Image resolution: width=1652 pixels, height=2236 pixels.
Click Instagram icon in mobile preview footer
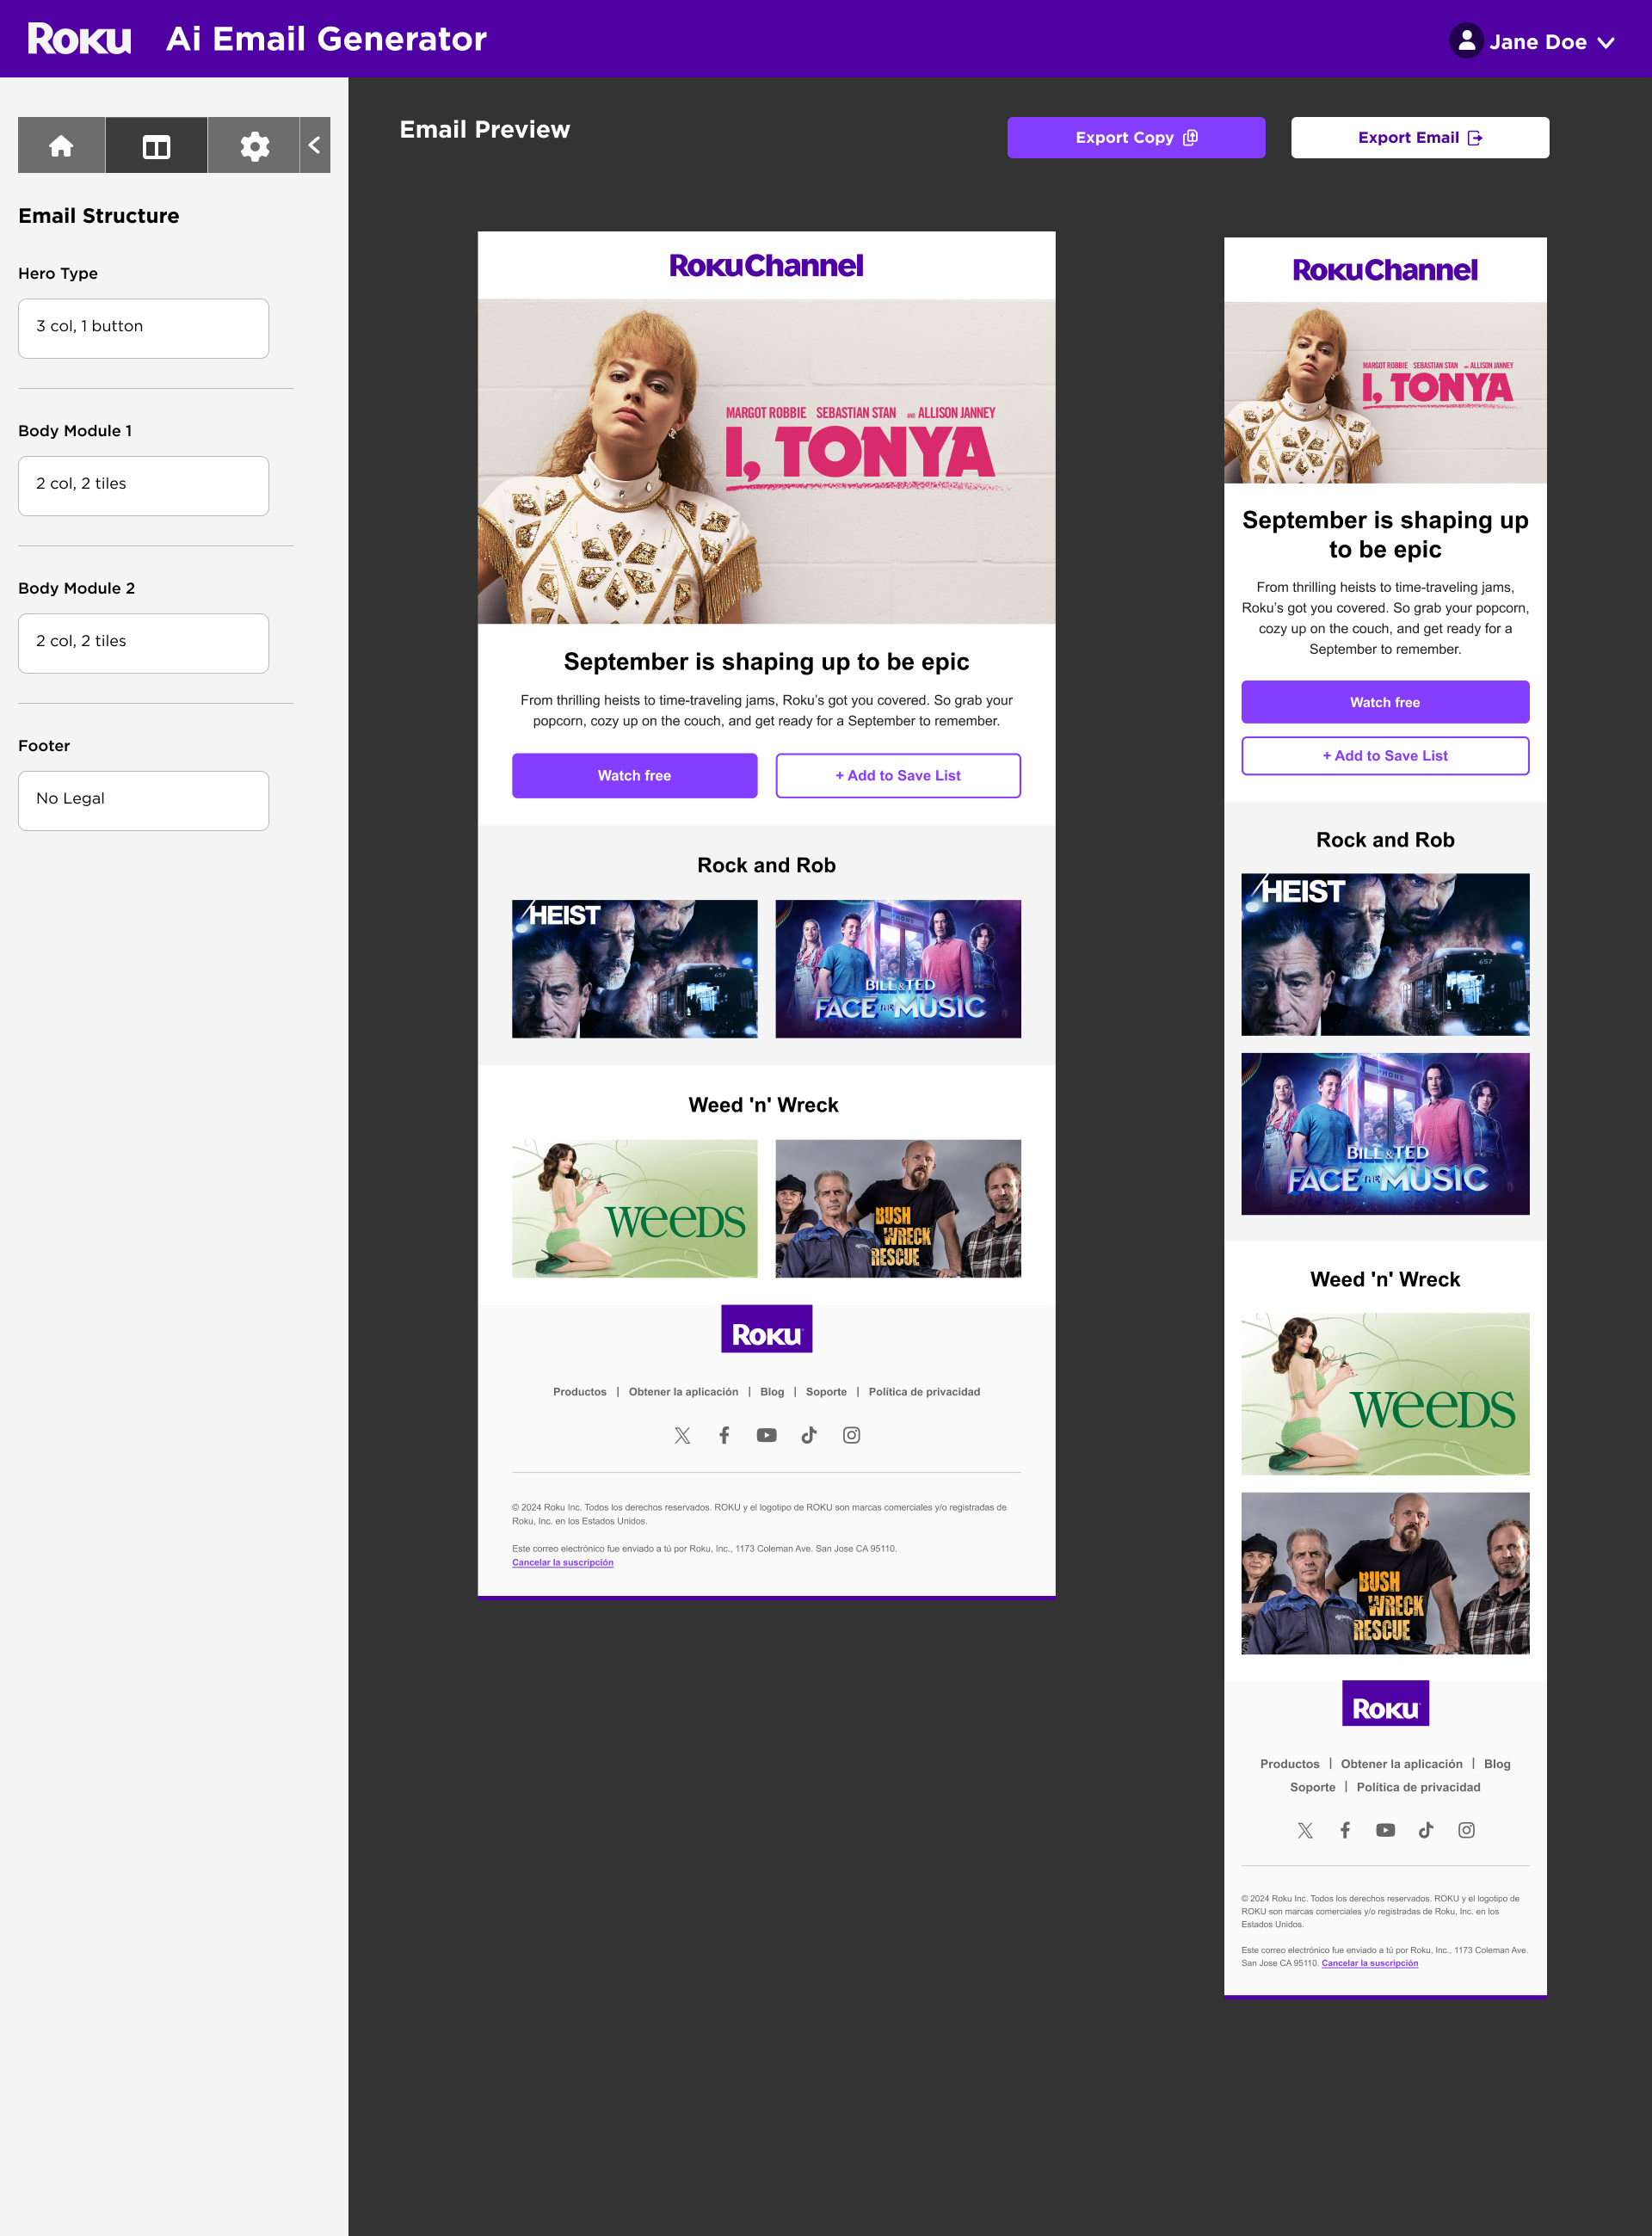(x=1465, y=1830)
